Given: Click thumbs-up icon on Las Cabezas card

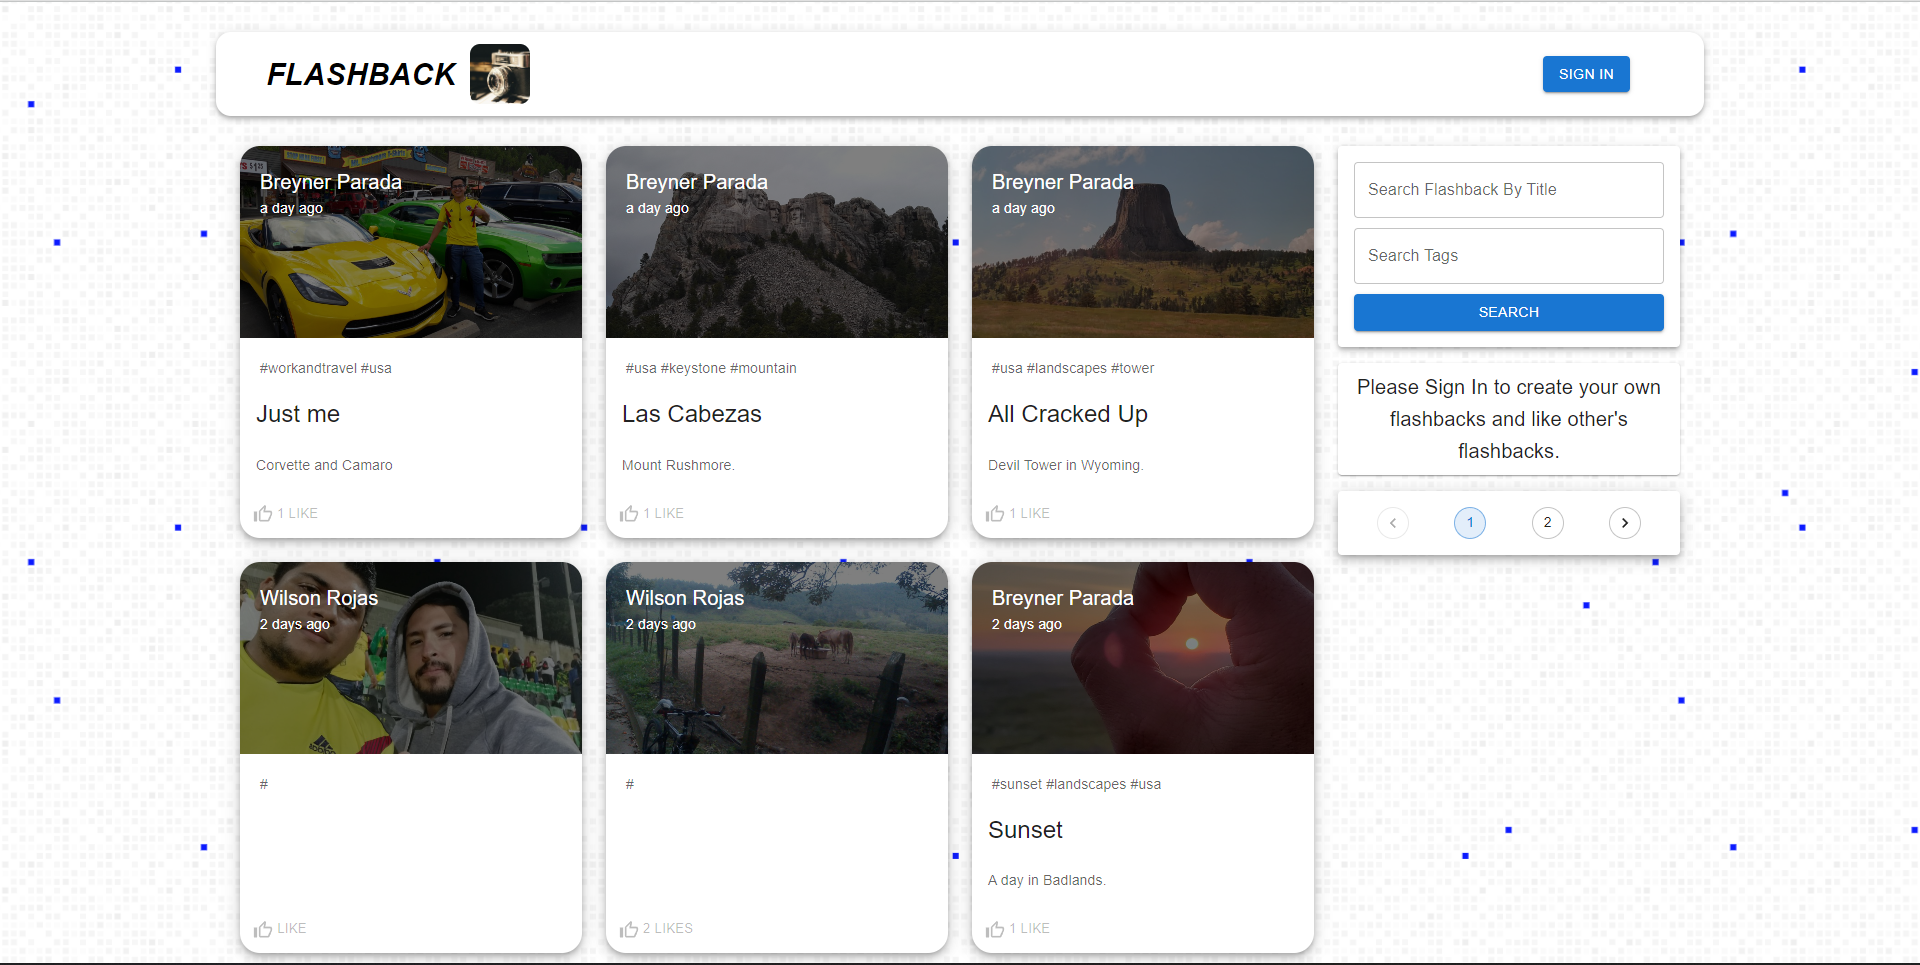Looking at the screenshot, I should coord(629,514).
